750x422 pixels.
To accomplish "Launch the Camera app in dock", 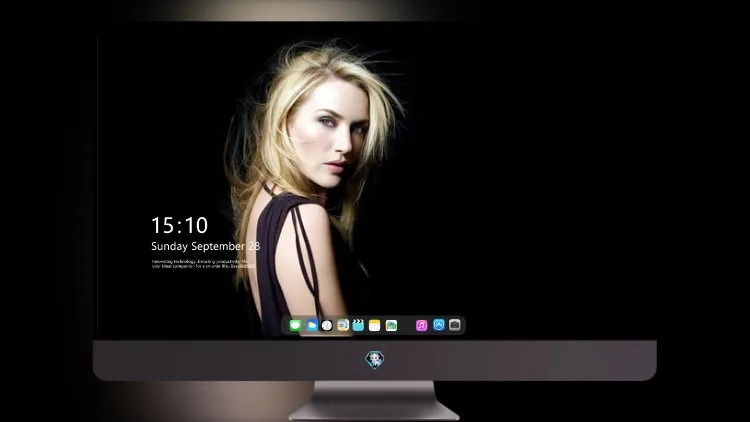I will click(454, 325).
